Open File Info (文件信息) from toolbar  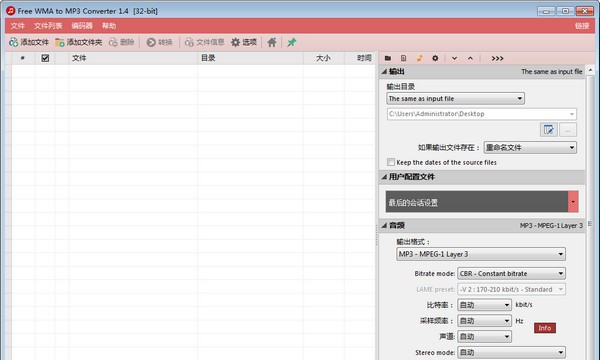pos(204,42)
